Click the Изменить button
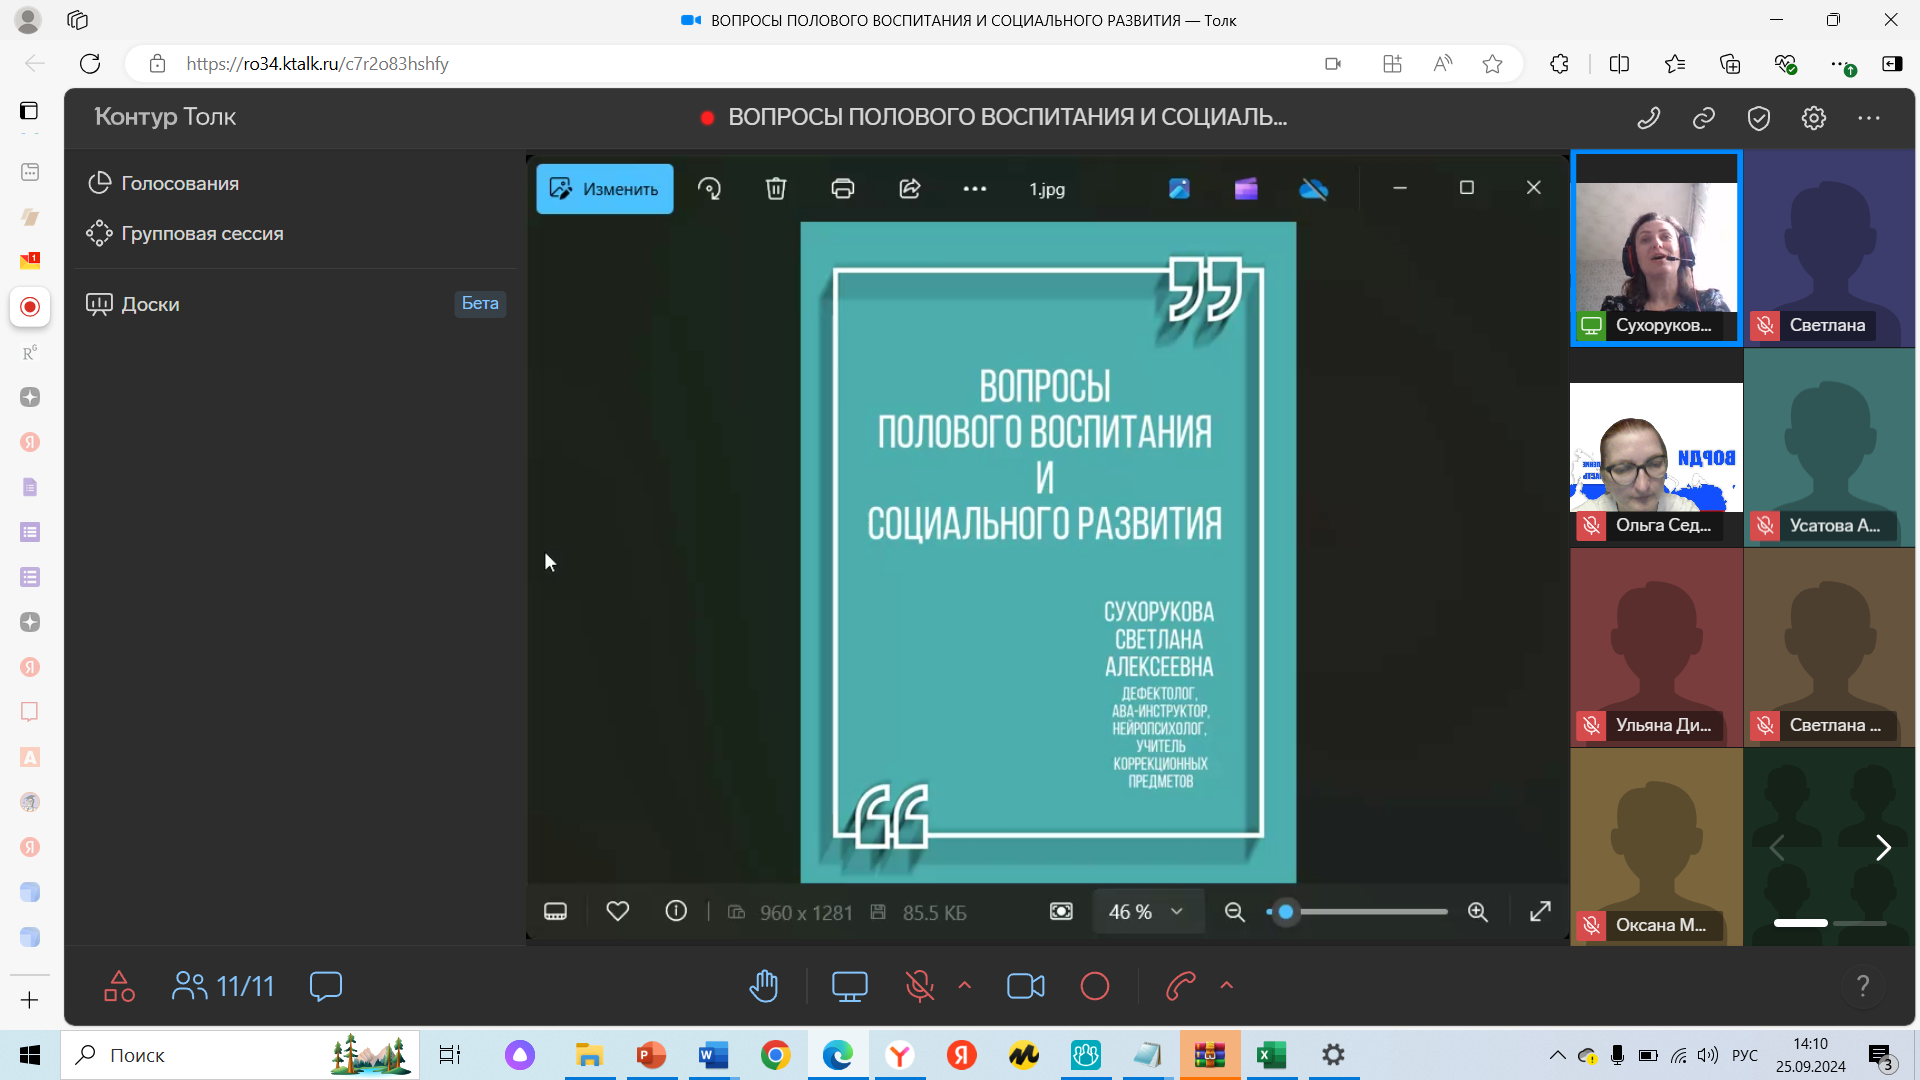The height and width of the screenshot is (1080, 1920). pos(605,189)
